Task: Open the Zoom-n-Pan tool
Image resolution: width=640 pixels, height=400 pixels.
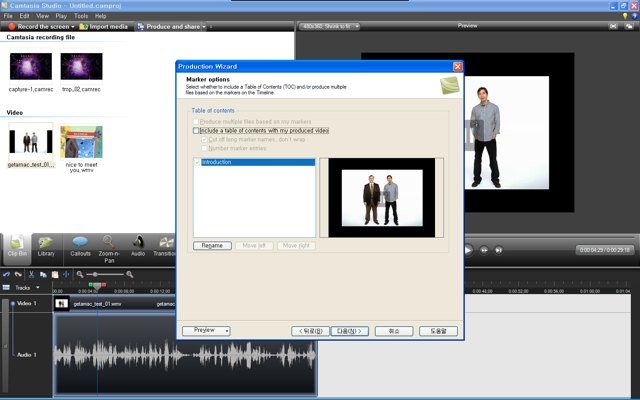Action: click(x=109, y=249)
